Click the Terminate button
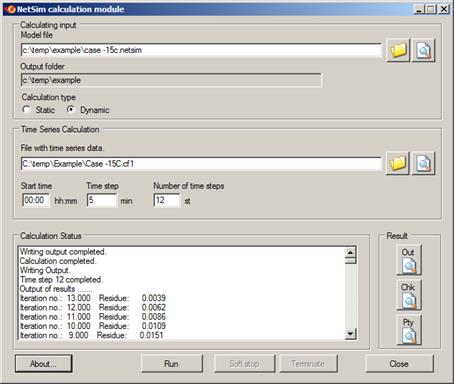The height and width of the screenshot is (384, 454). click(308, 364)
